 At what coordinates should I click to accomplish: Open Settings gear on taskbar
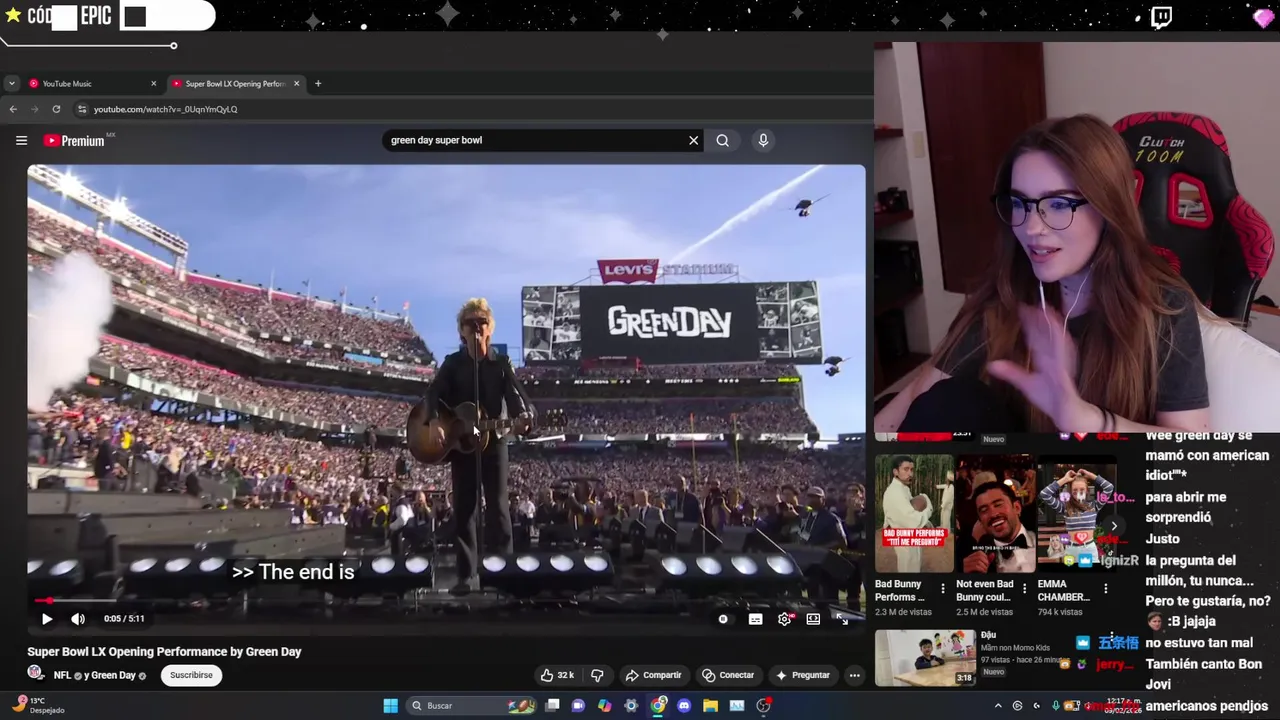coord(631,706)
